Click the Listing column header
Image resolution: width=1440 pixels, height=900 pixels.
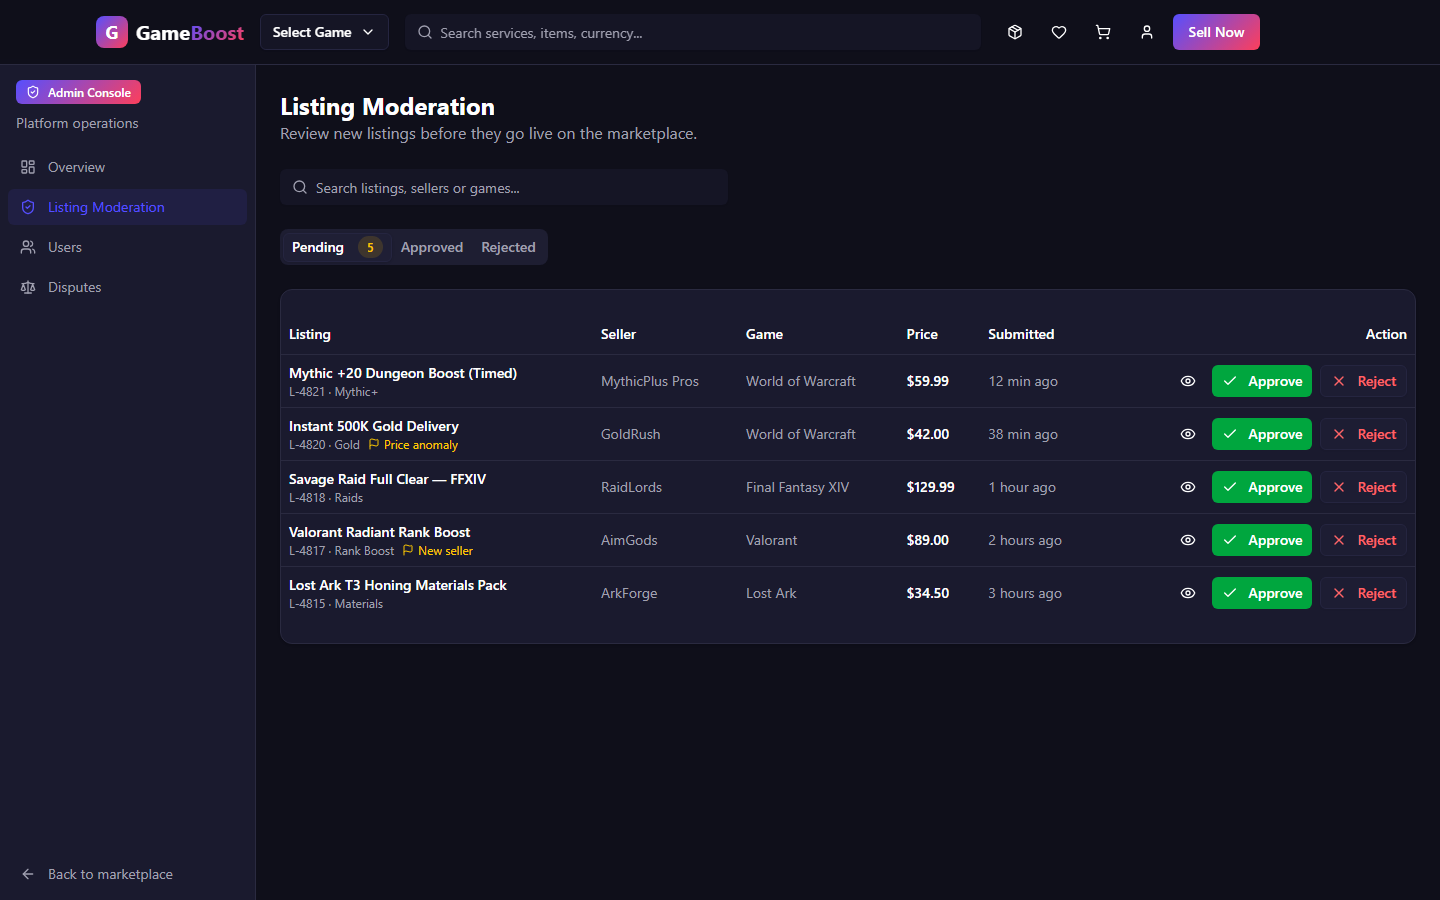[310, 334]
